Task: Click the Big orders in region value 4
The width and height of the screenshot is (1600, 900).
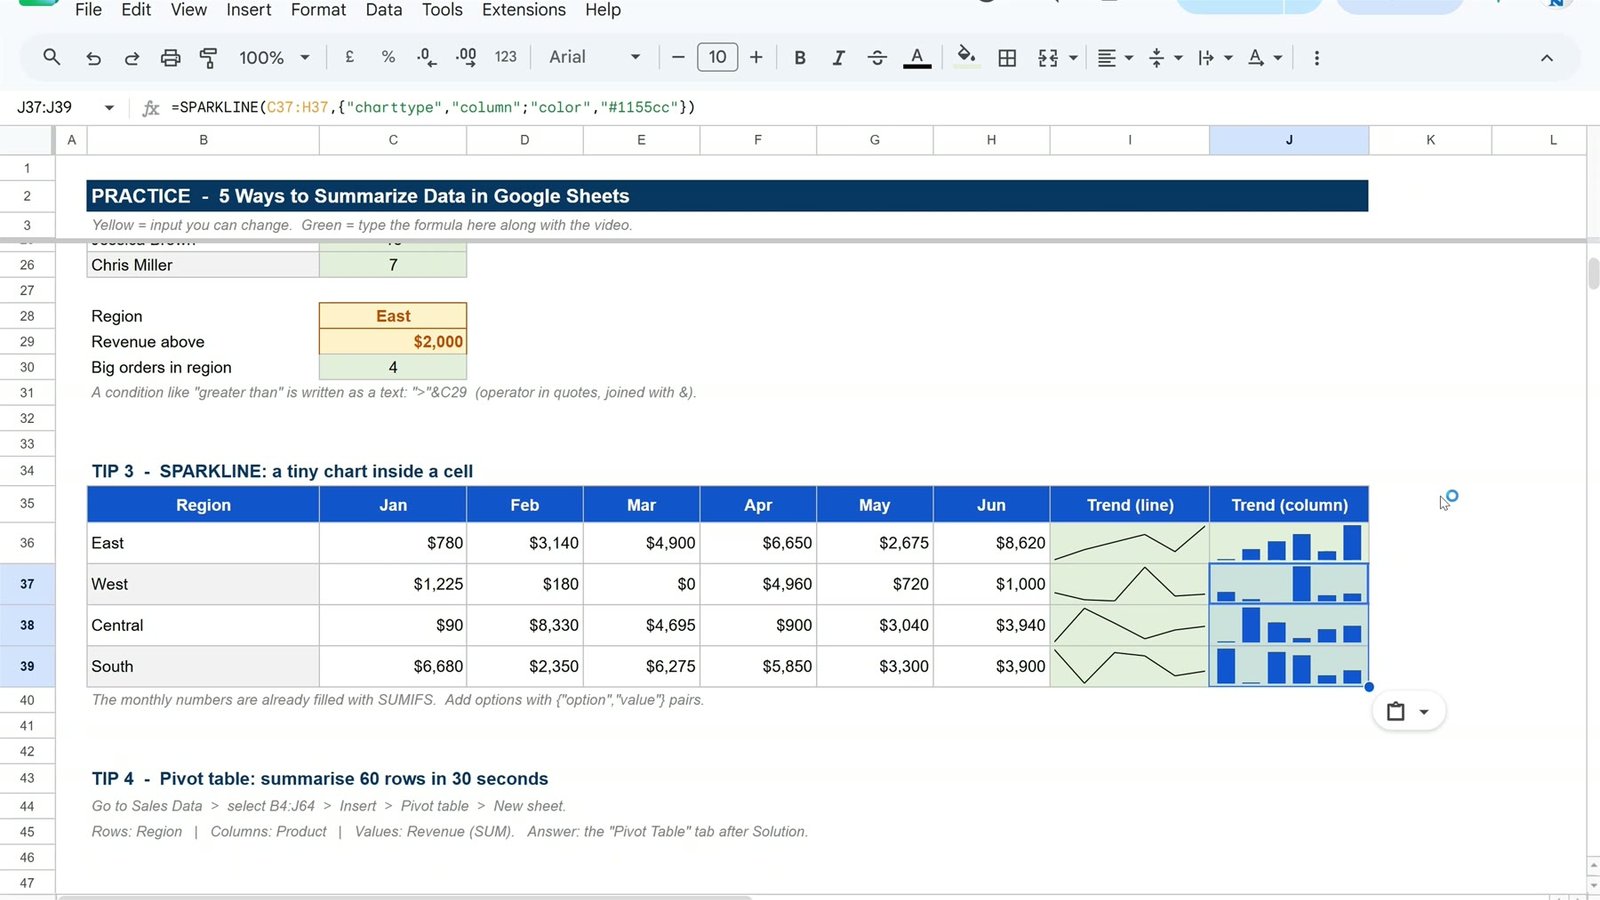Action: click(x=393, y=367)
